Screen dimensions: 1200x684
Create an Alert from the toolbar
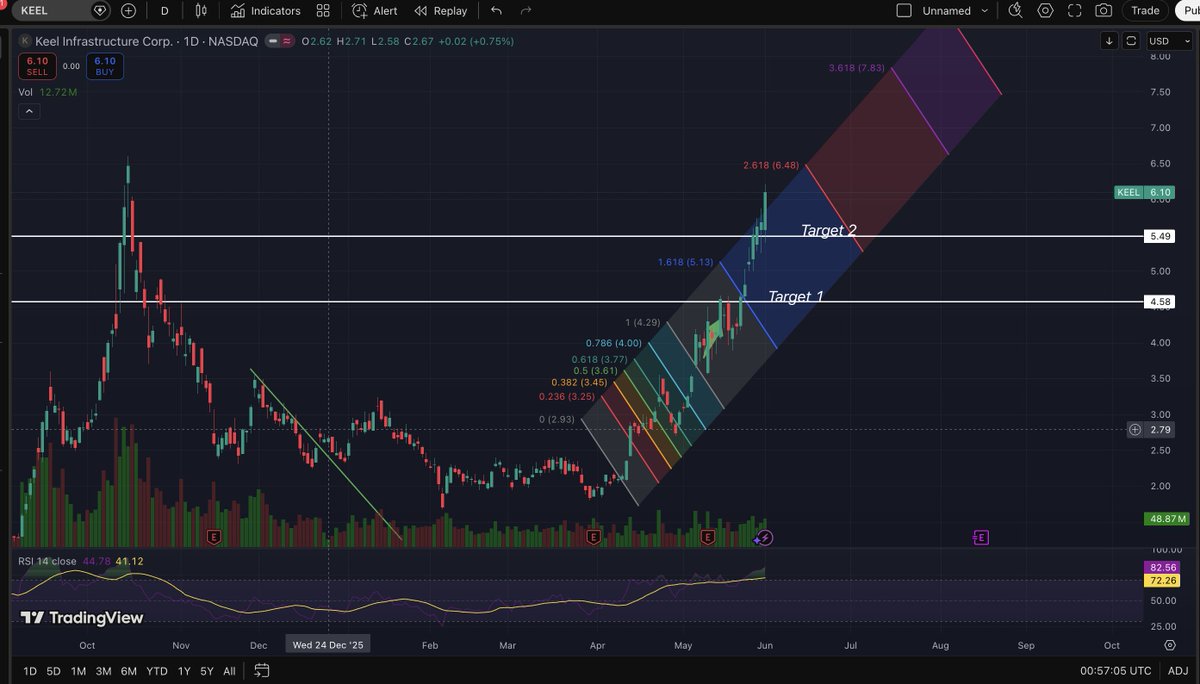[x=375, y=11]
